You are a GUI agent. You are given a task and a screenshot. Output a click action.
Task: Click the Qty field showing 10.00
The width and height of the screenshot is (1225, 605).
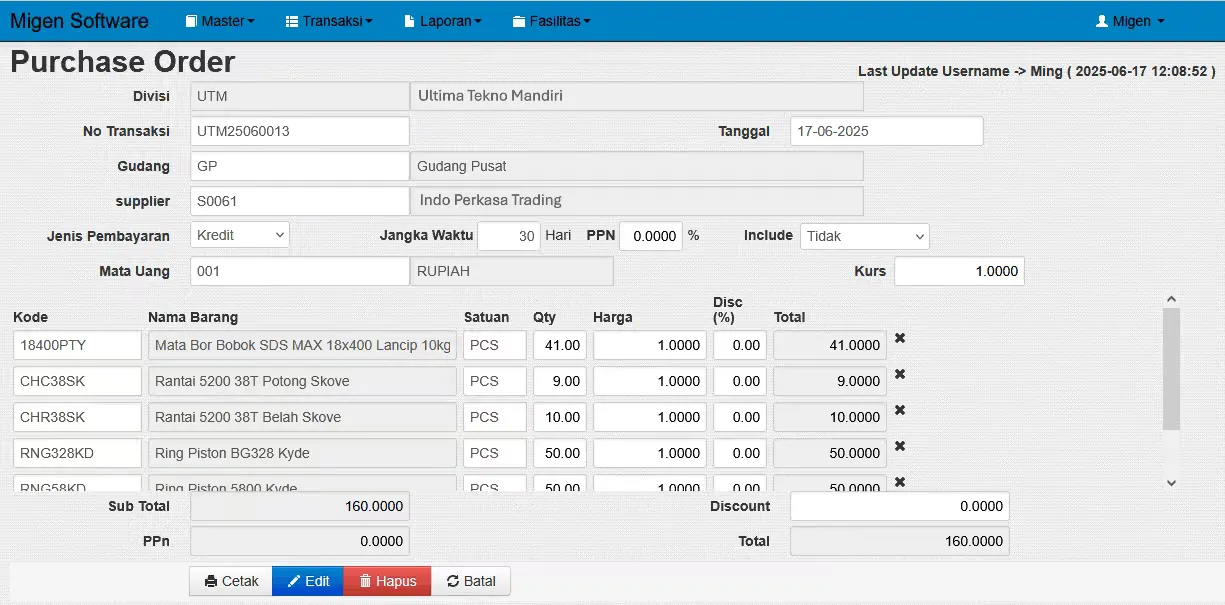(560, 417)
